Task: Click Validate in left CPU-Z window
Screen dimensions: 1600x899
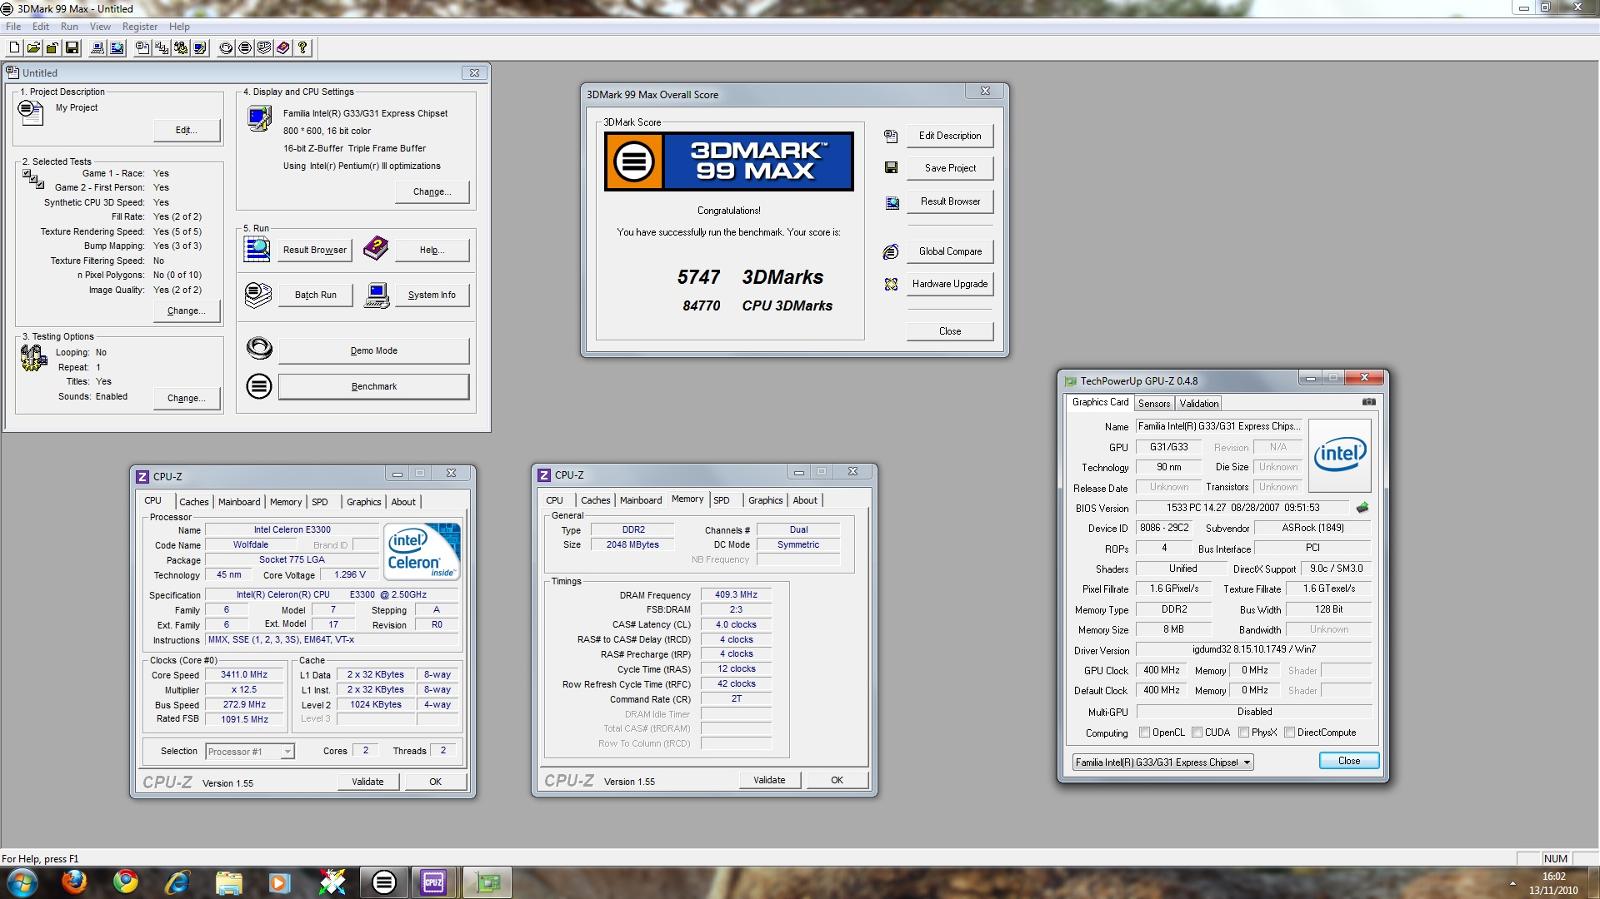Action: (x=368, y=782)
